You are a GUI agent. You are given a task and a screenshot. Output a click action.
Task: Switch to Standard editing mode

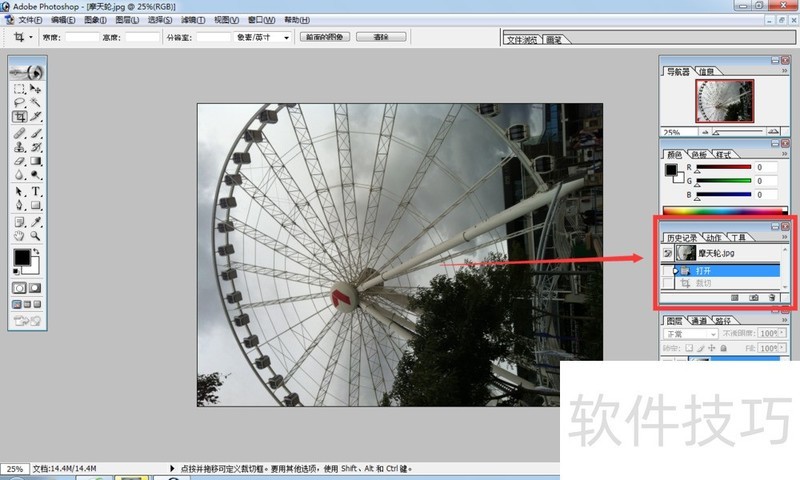click(x=19, y=288)
